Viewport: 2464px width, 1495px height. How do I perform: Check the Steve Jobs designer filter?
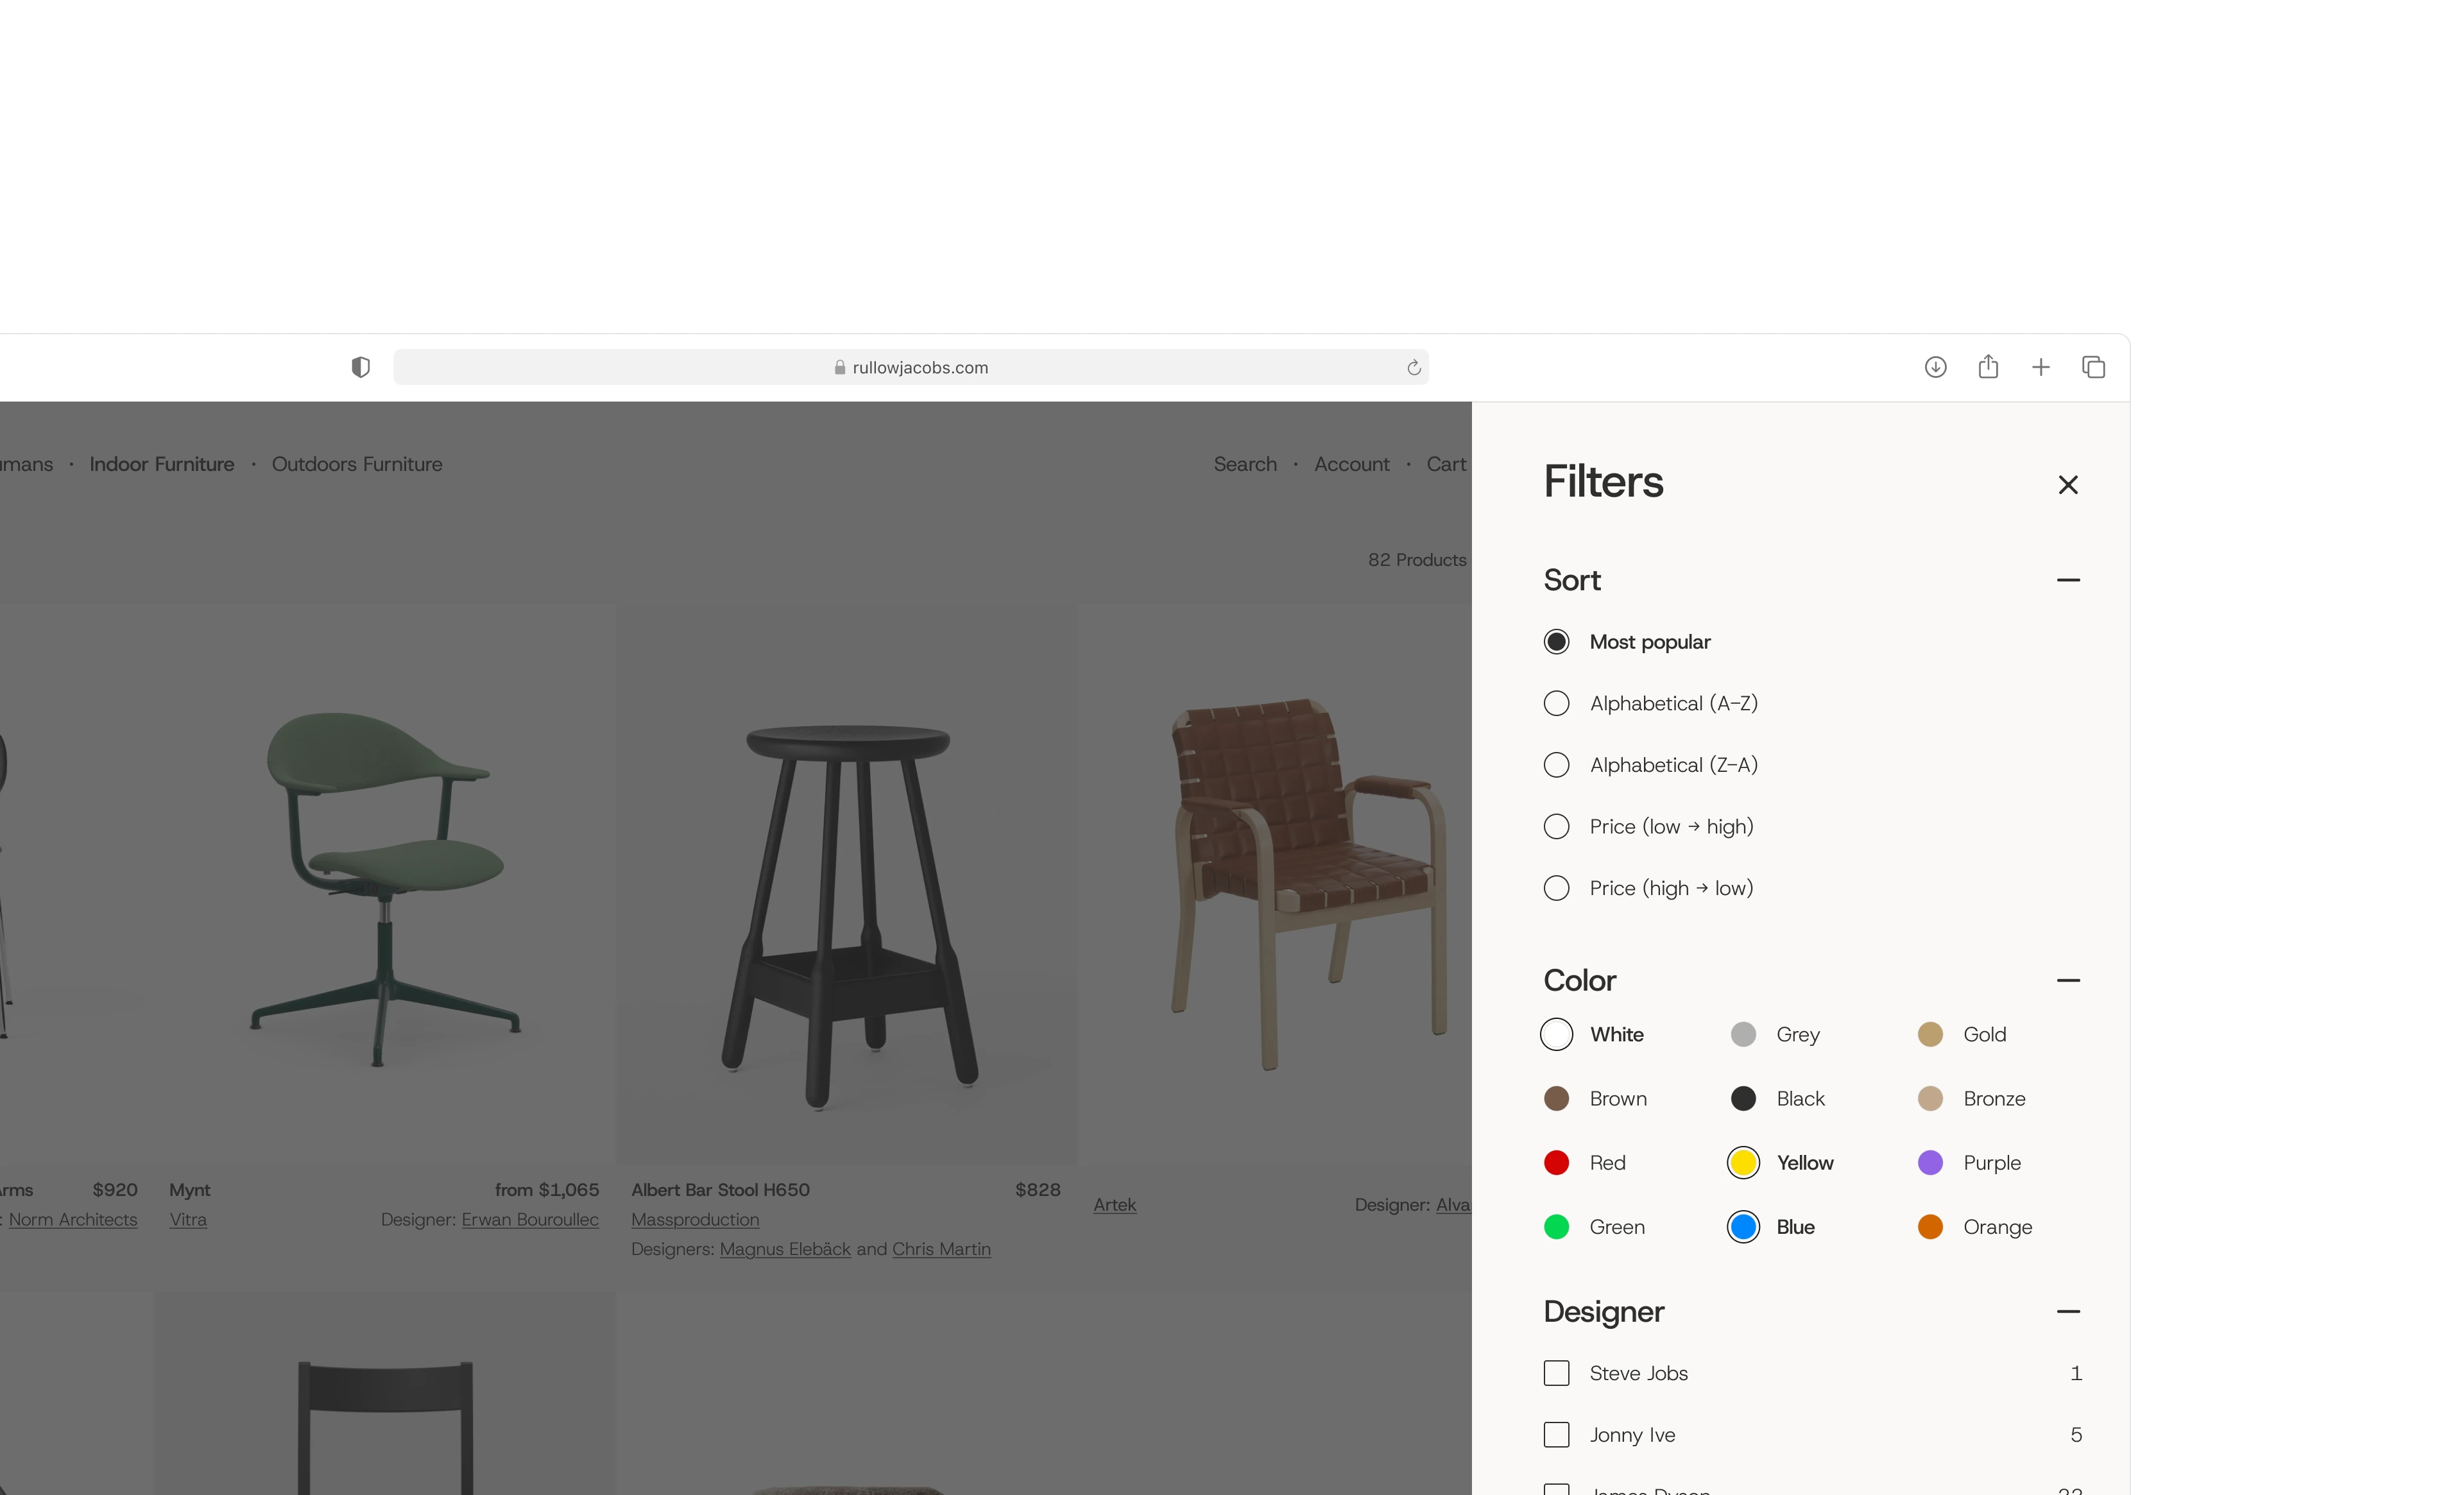pos(1556,1373)
